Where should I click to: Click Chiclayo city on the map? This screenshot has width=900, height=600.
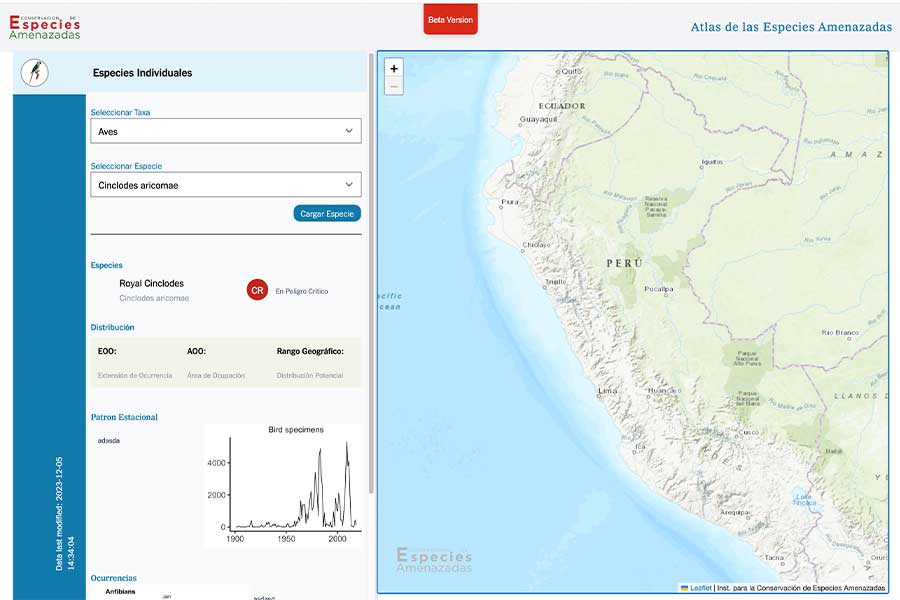tap(536, 245)
